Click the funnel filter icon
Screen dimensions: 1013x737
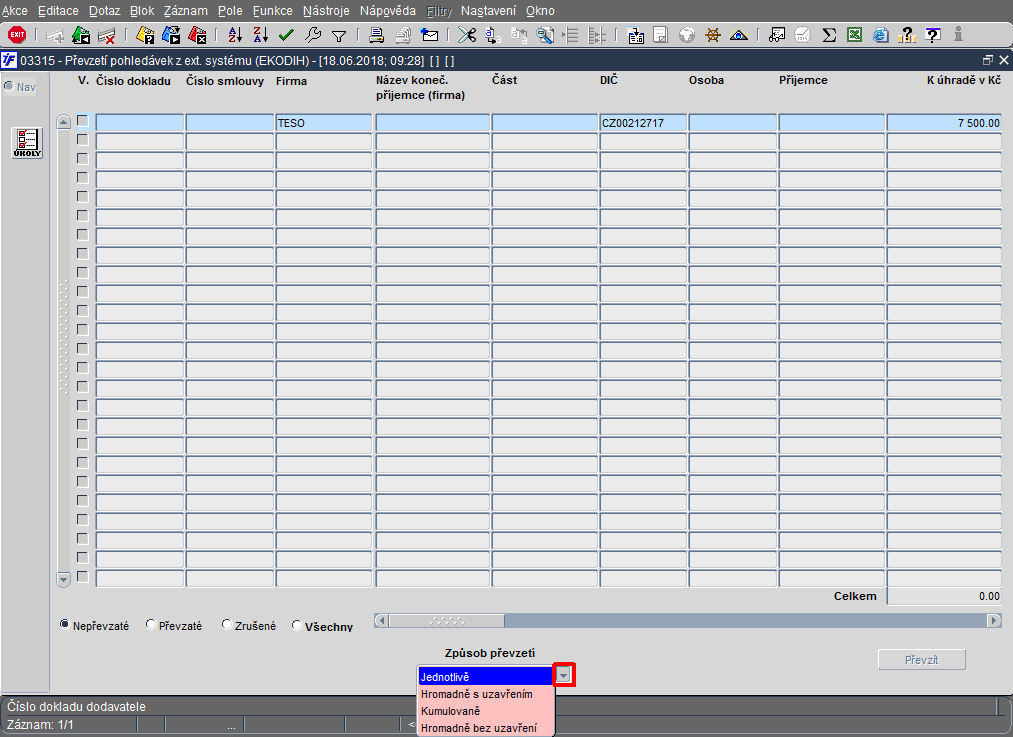pyautogui.click(x=339, y=36)
